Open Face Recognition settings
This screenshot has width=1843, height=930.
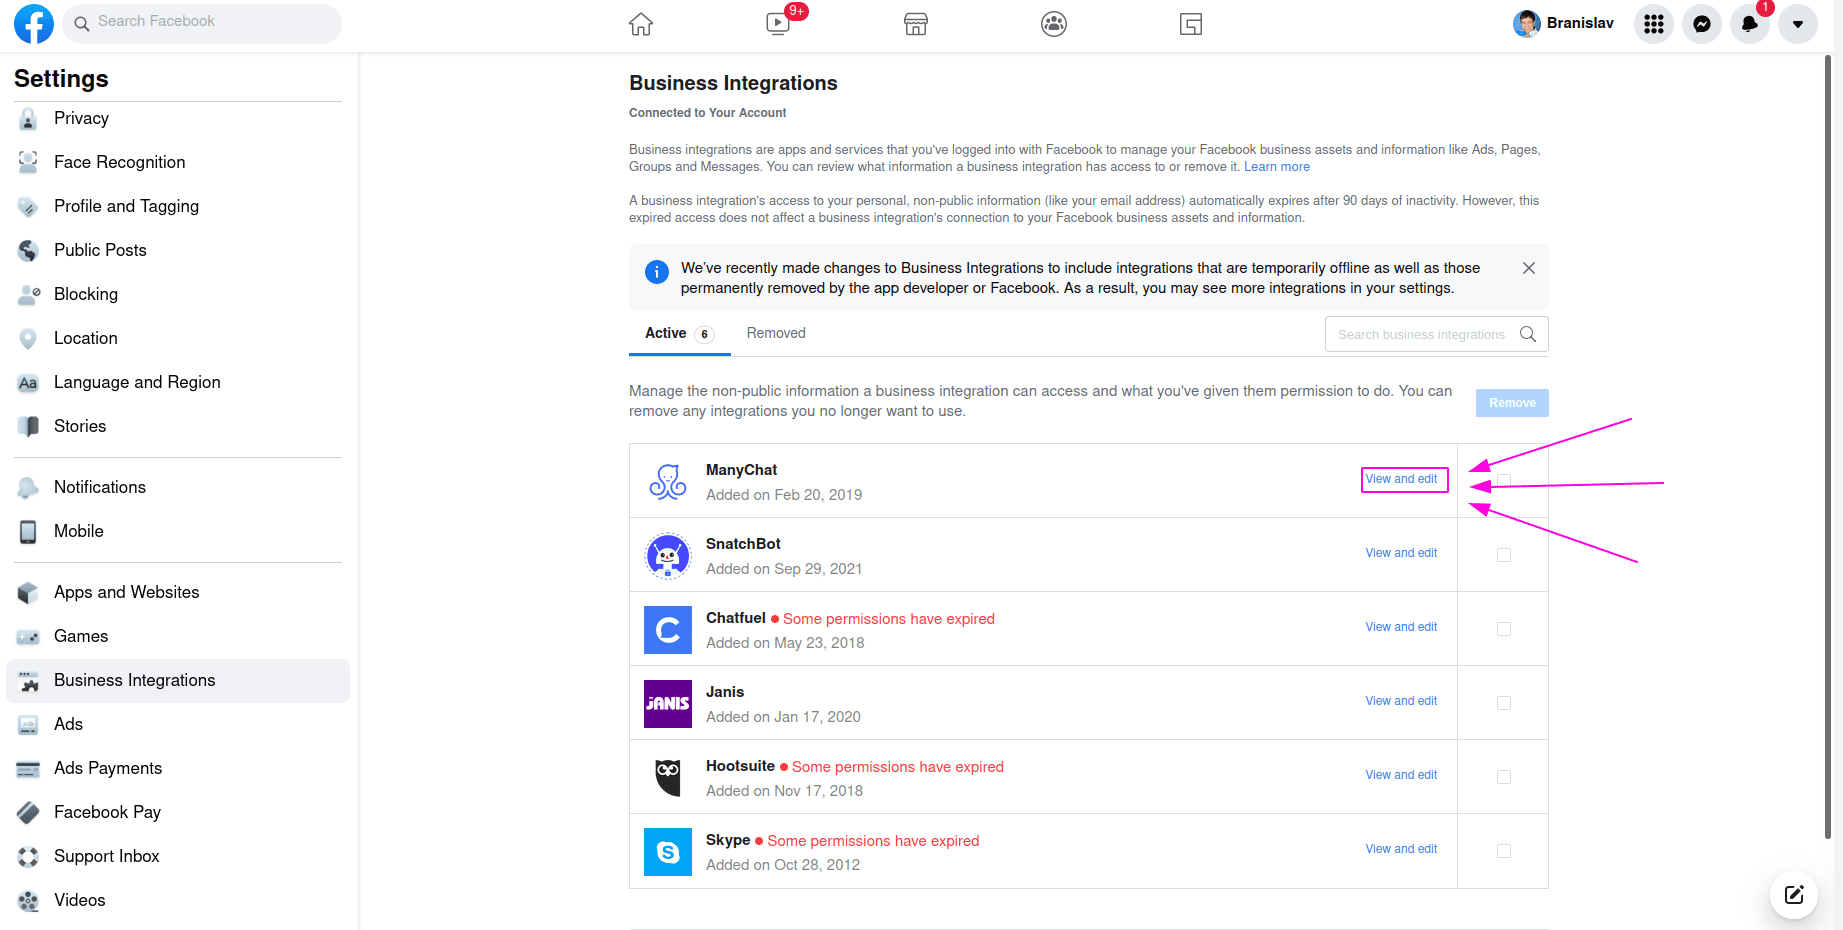[178, 162]
